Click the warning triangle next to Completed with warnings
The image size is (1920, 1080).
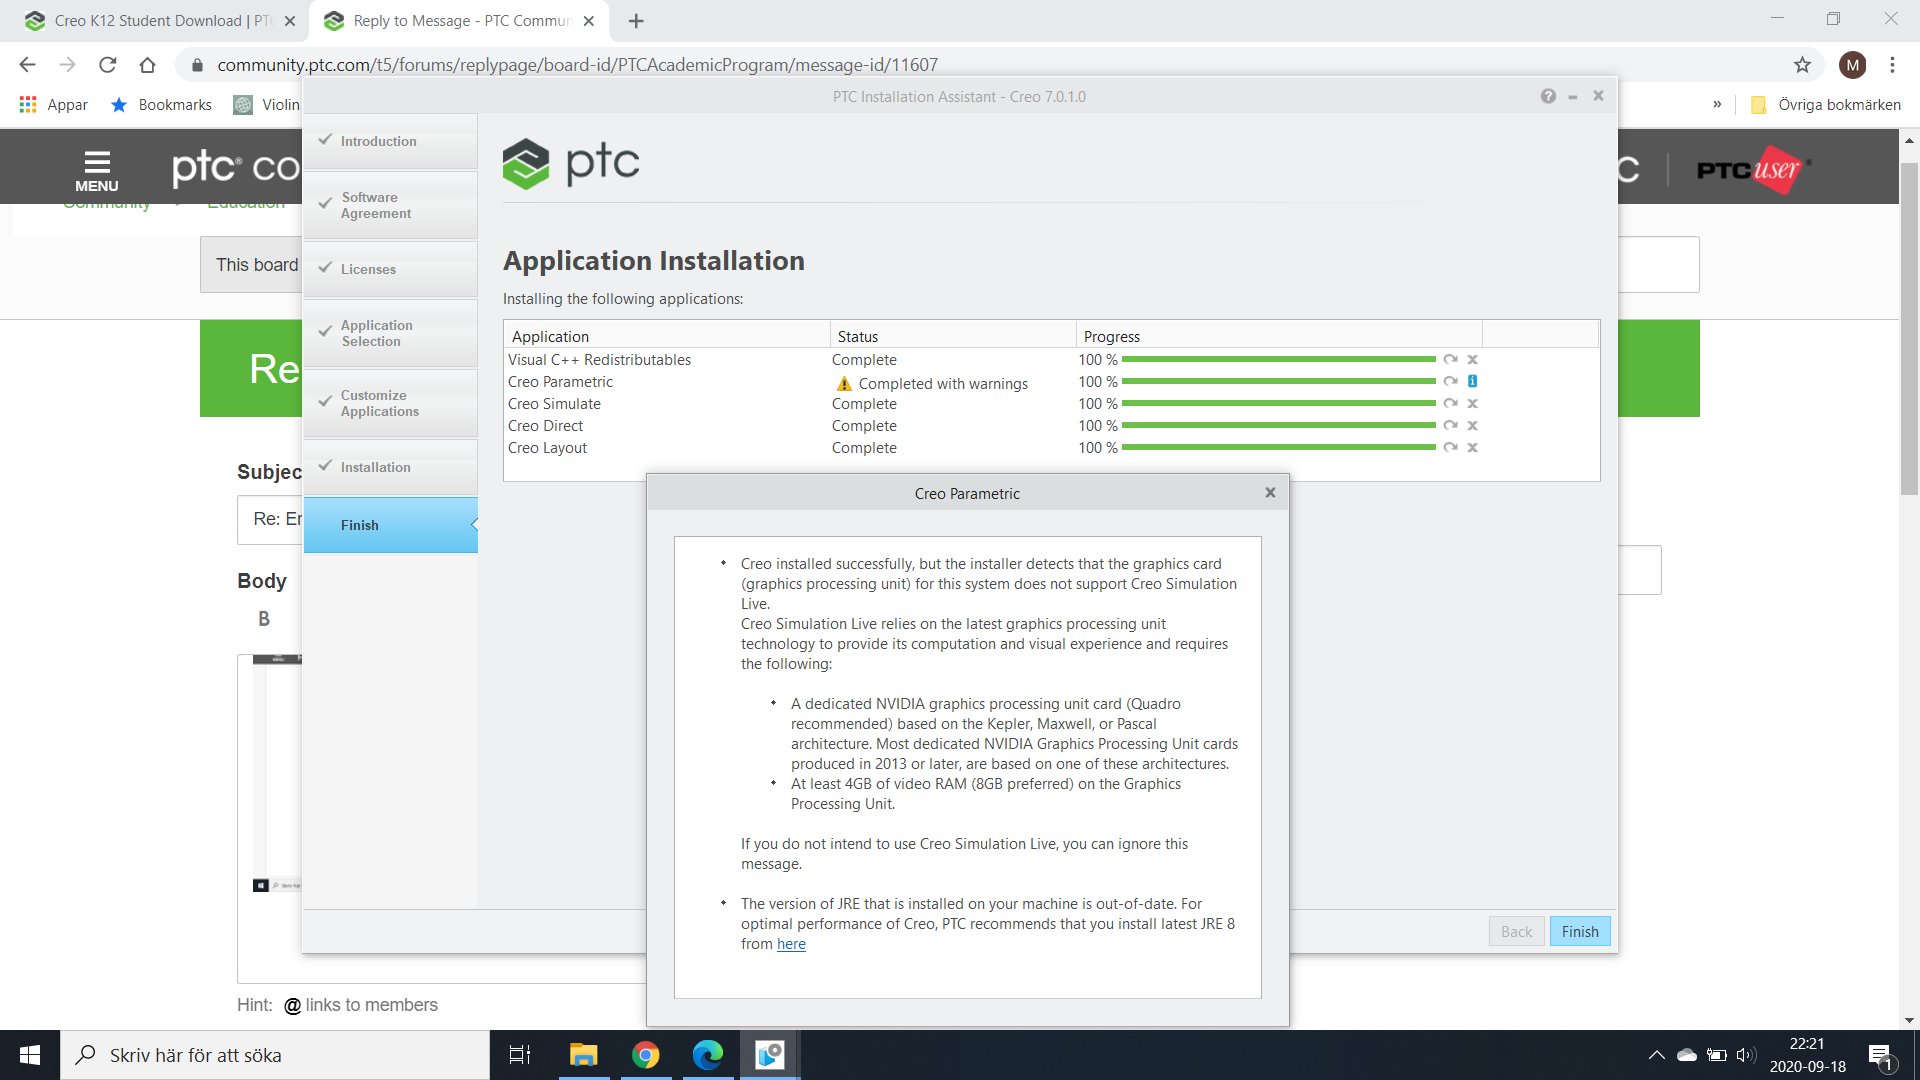click(843, 383)
